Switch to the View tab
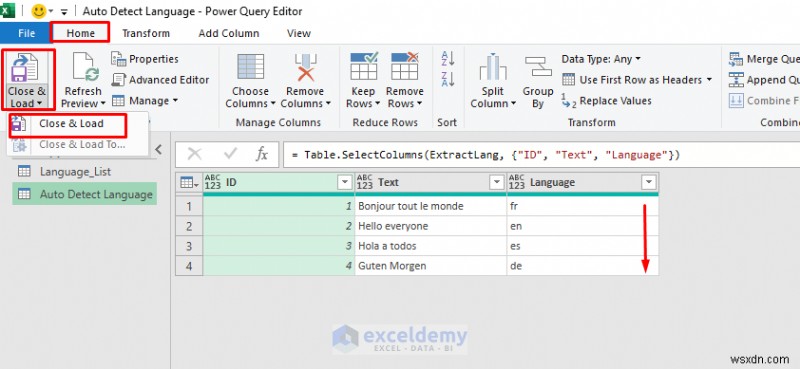Screen dimensions: 800x369 tap(298, 33)
